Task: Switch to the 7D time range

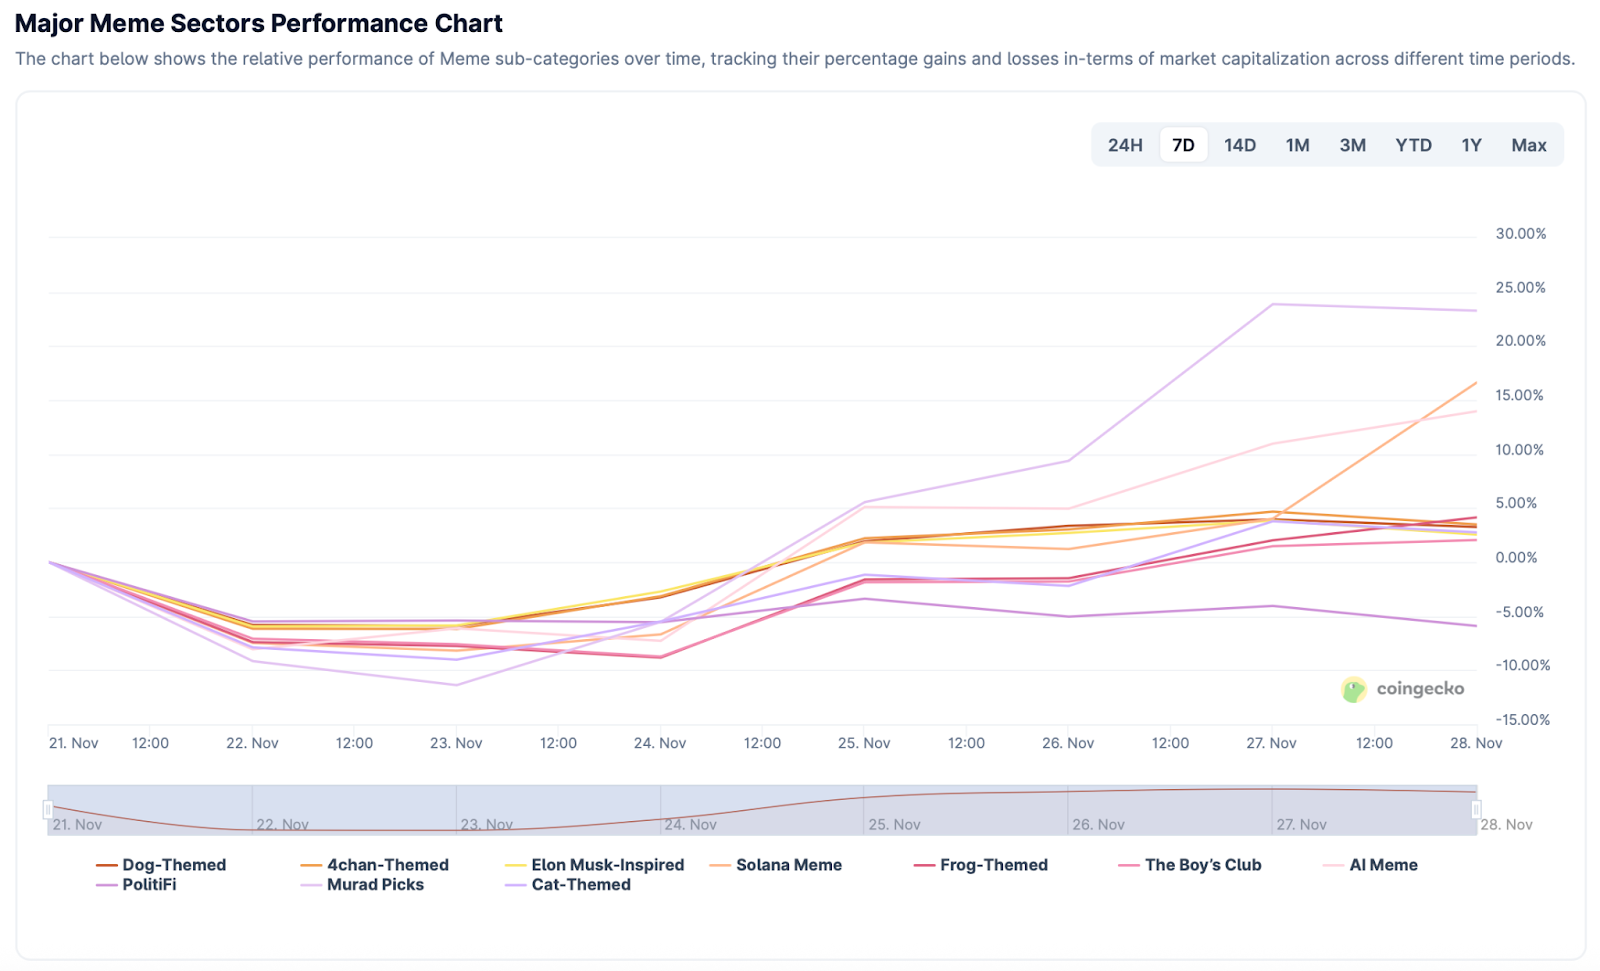Action: click(1183, 145)
